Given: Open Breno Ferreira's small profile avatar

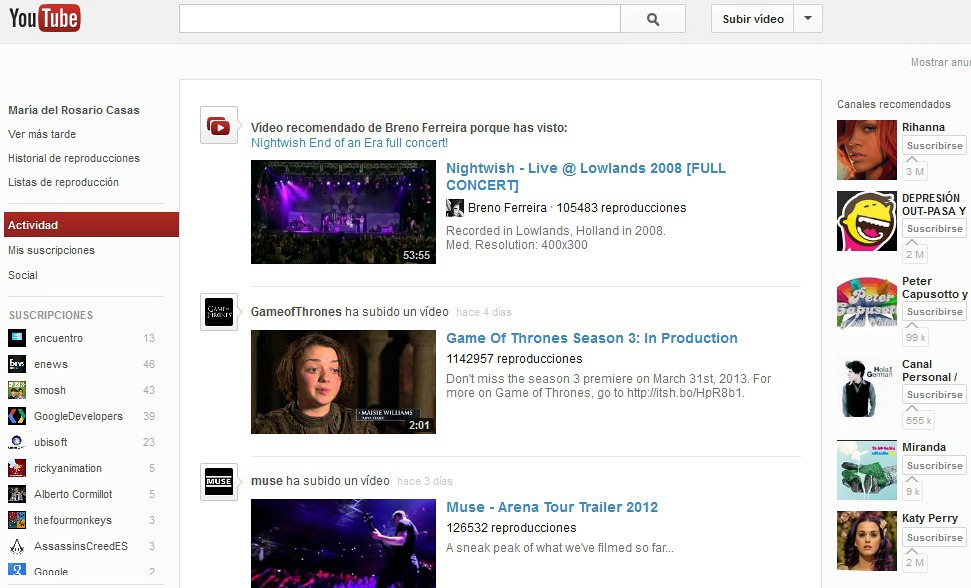Looking at the screenshot, I should [455, 208].
